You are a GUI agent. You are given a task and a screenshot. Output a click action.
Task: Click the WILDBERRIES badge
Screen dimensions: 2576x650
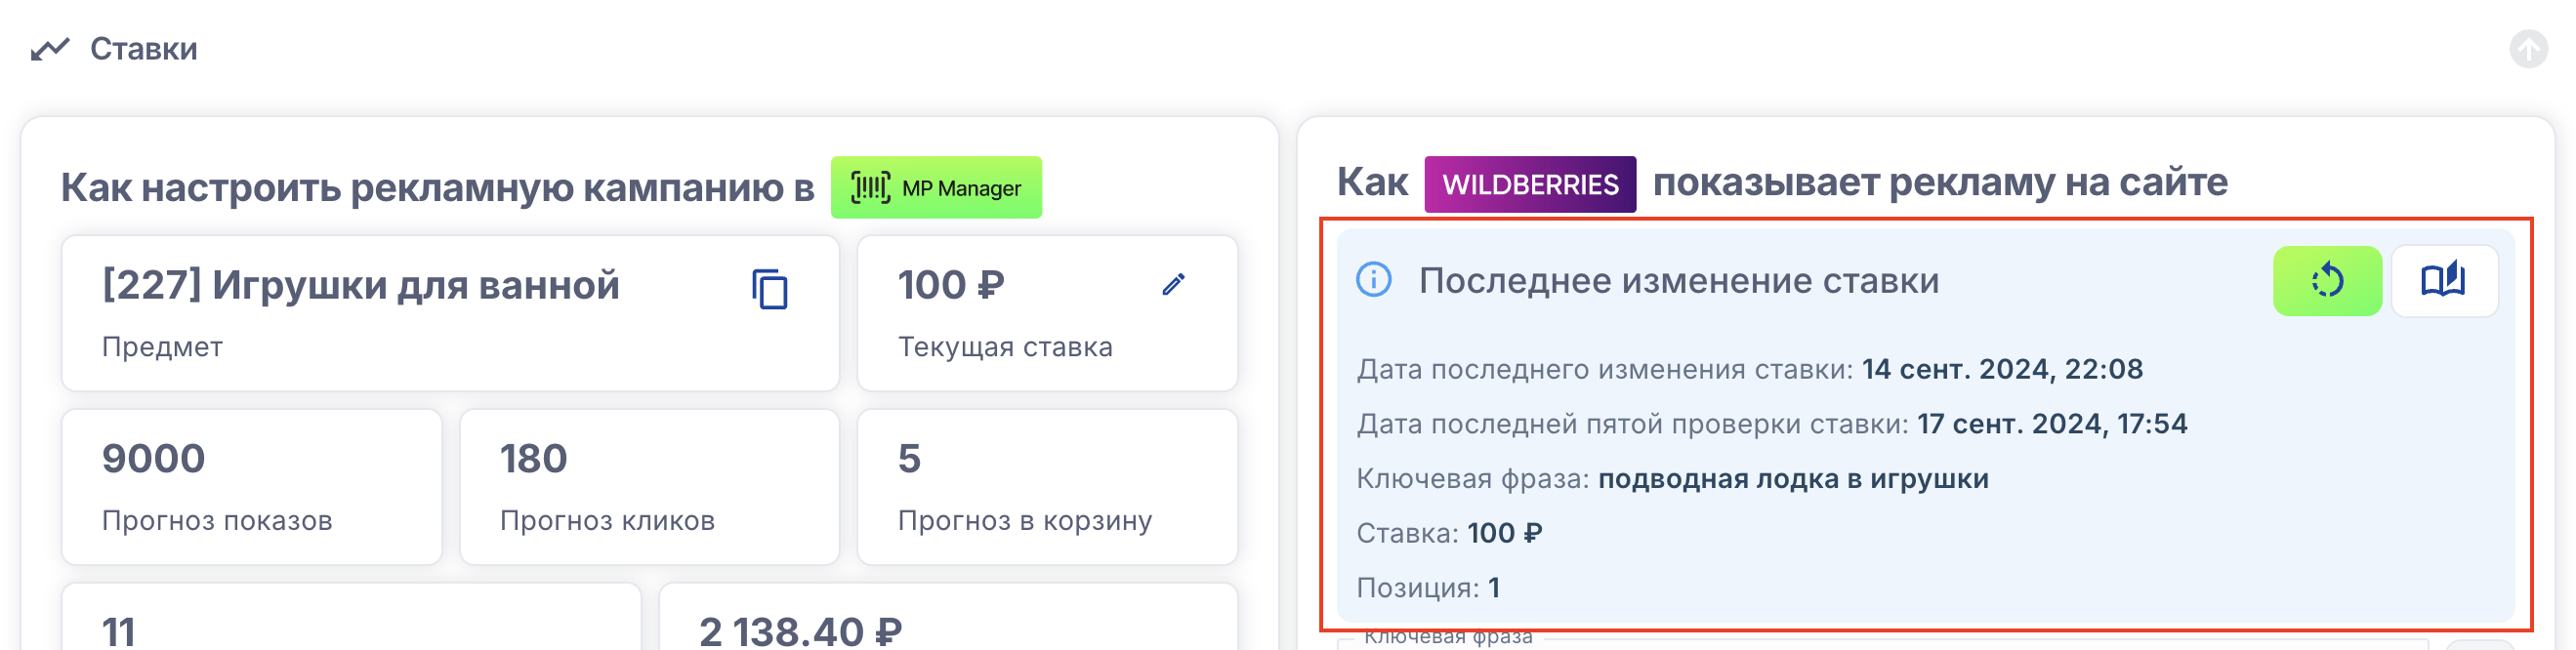[1529, 184]
